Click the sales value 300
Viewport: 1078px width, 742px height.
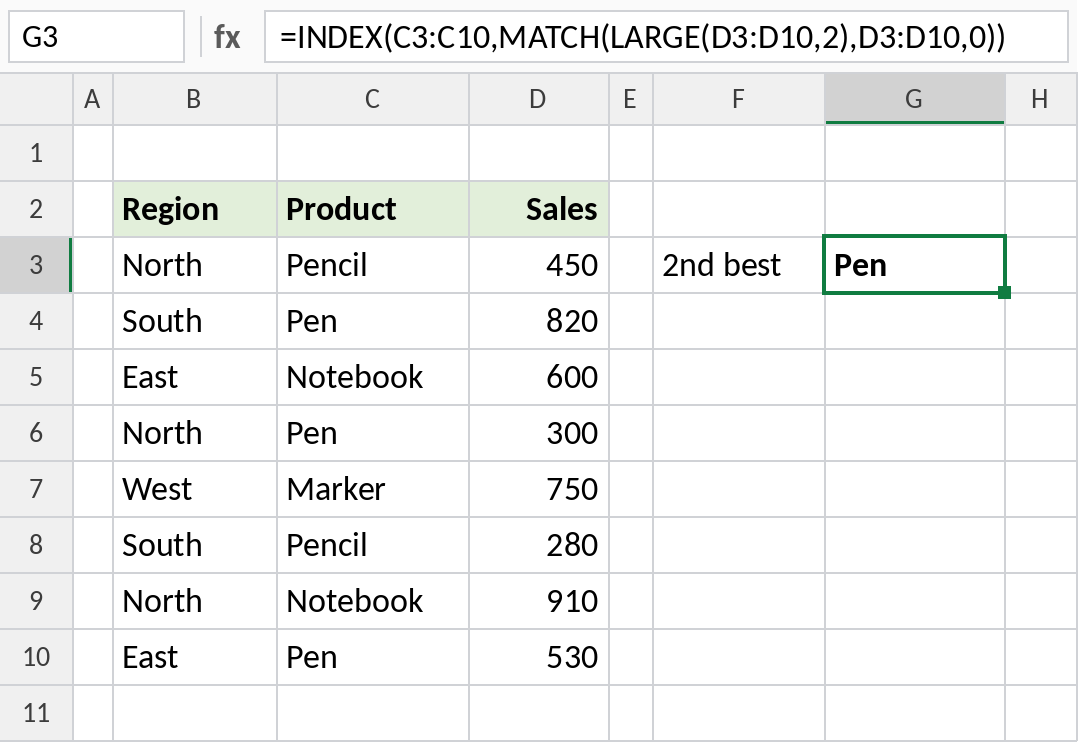538,433
